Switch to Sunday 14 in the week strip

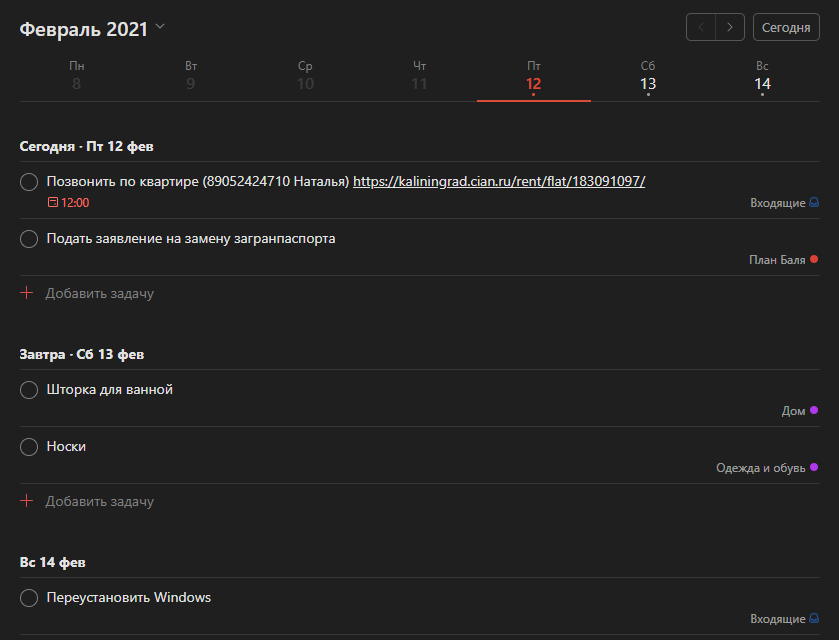pyautogui.click(x=762, y=77)
